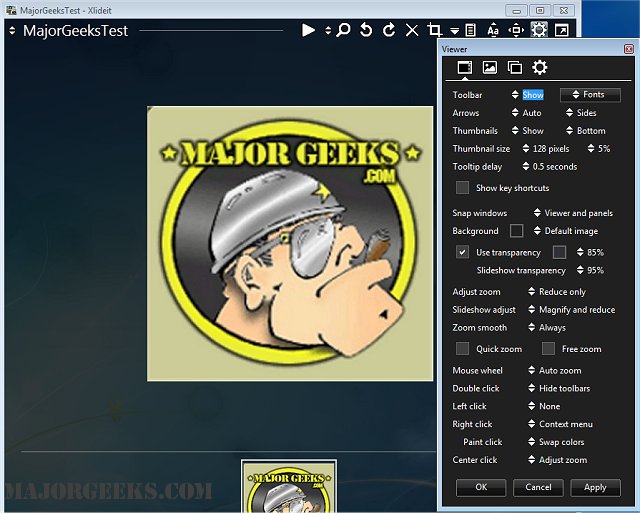
Task: Change Arrows Auto setting
Action: (527, 113)
